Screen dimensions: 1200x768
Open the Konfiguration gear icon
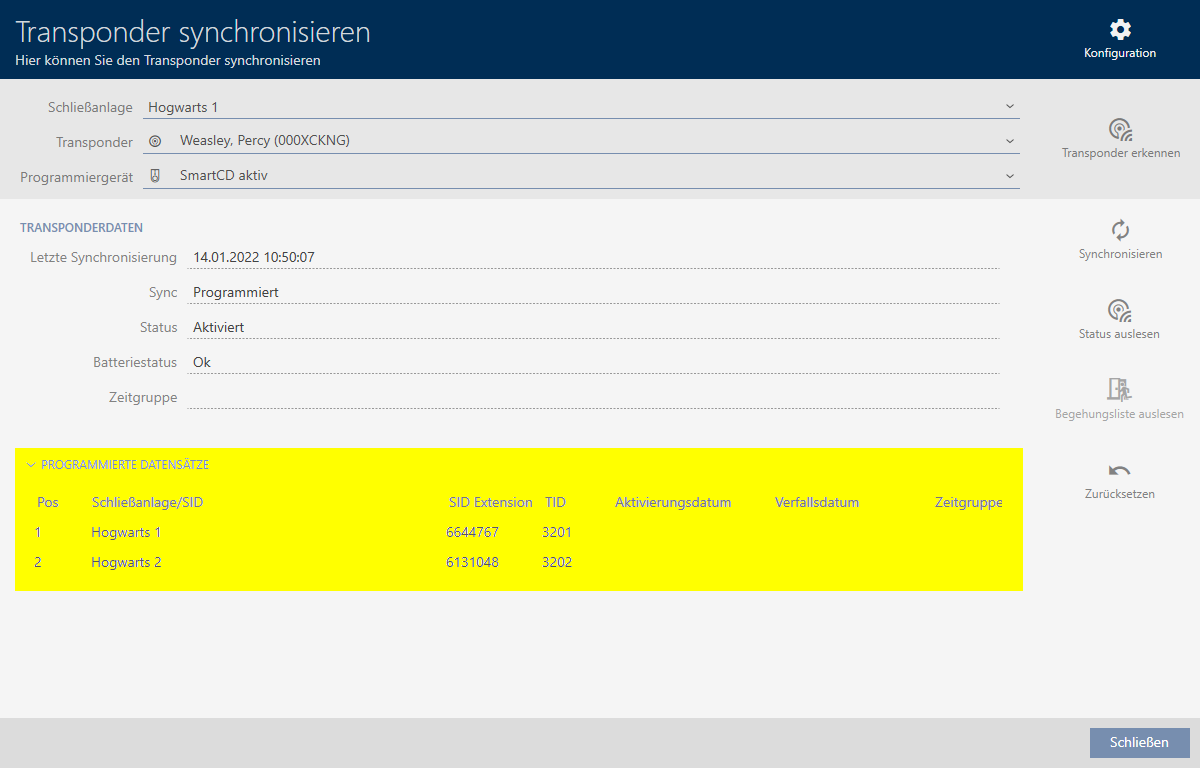[x=1120, y=30]
